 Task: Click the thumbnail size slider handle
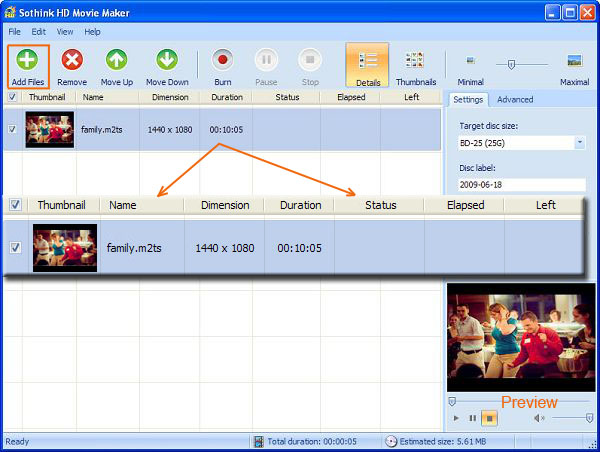click(x=511, y=65)
